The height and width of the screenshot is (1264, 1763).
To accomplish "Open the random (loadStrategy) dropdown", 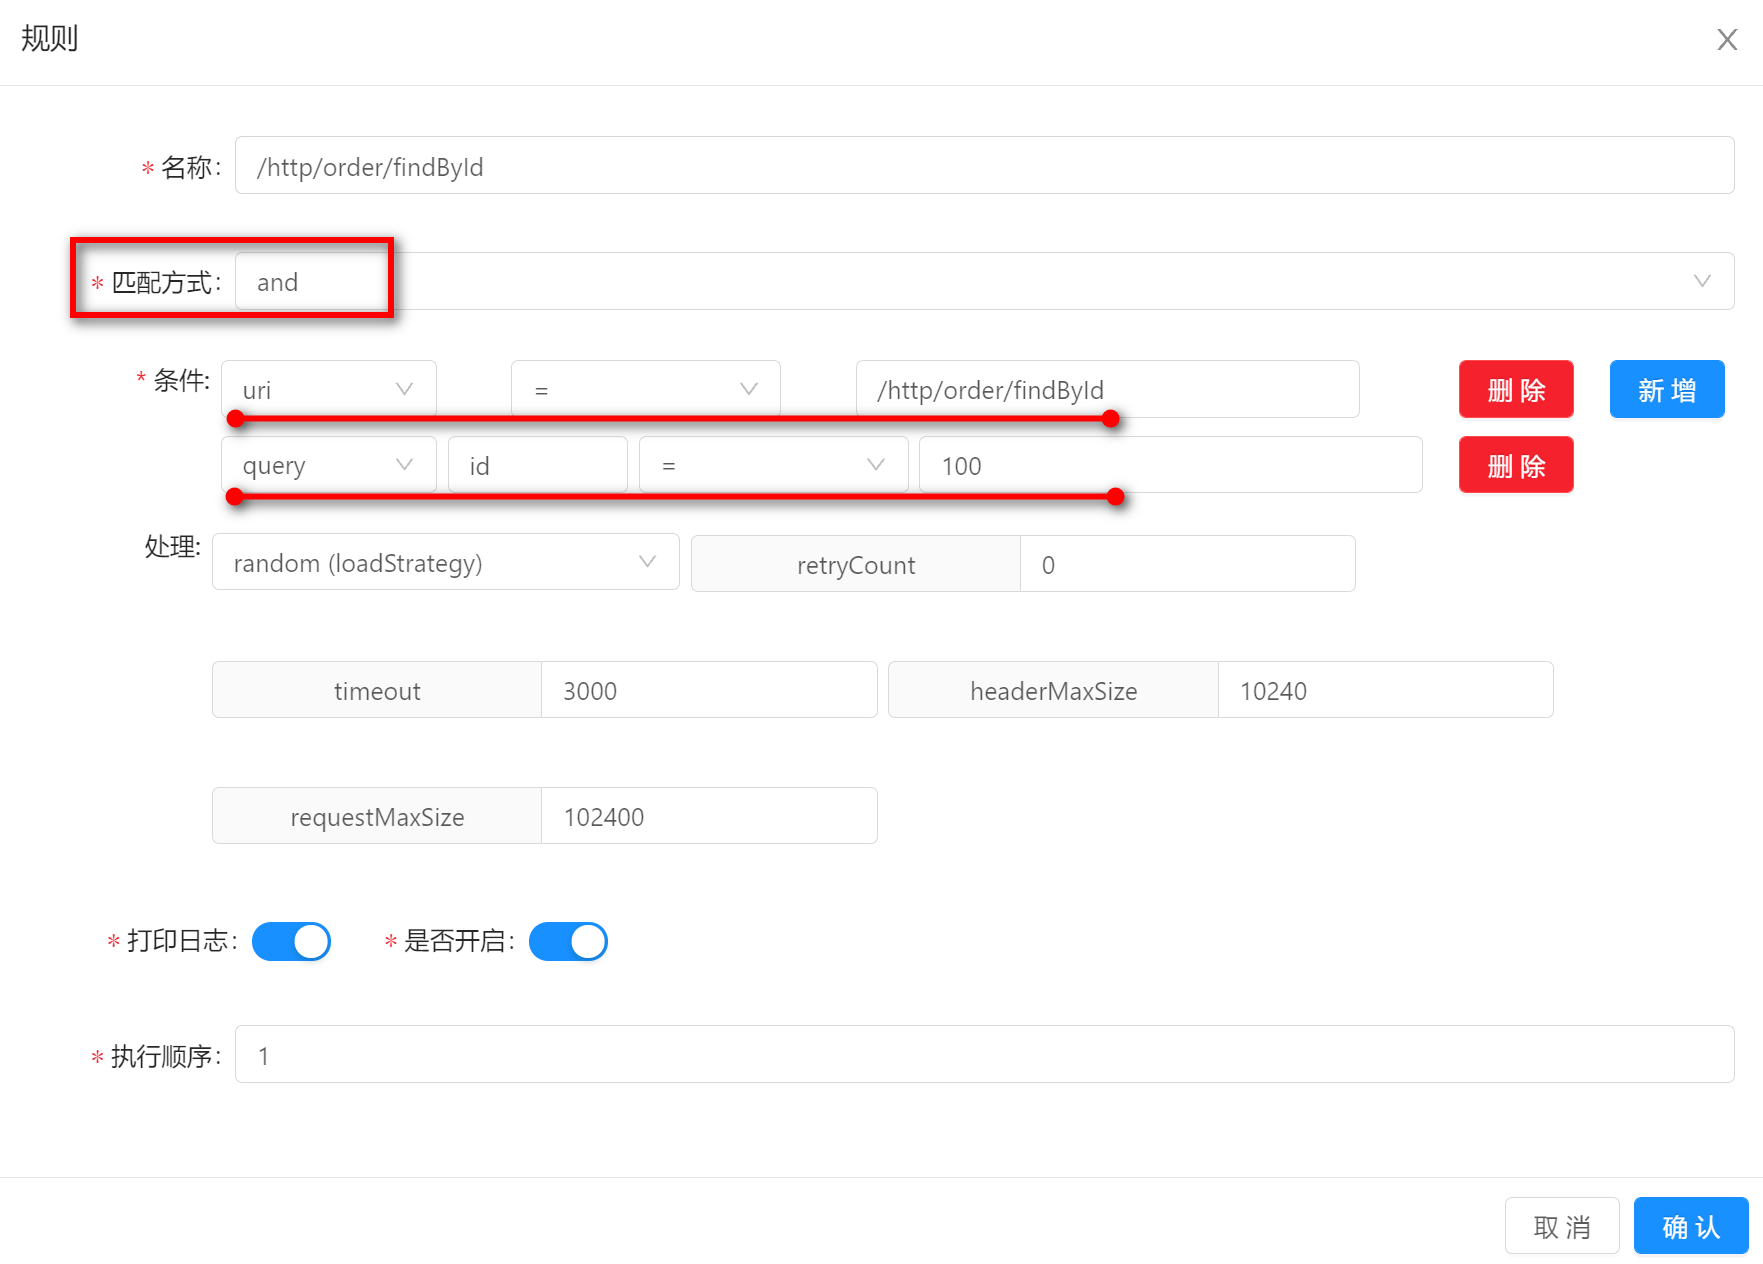I will coord(445,563).
